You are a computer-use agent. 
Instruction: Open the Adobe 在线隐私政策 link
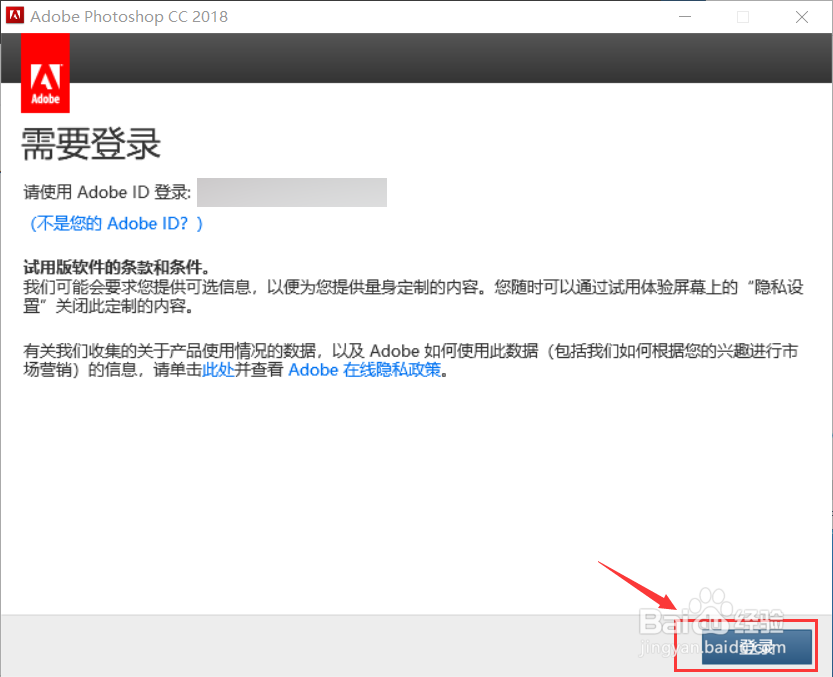click(364, 369)
